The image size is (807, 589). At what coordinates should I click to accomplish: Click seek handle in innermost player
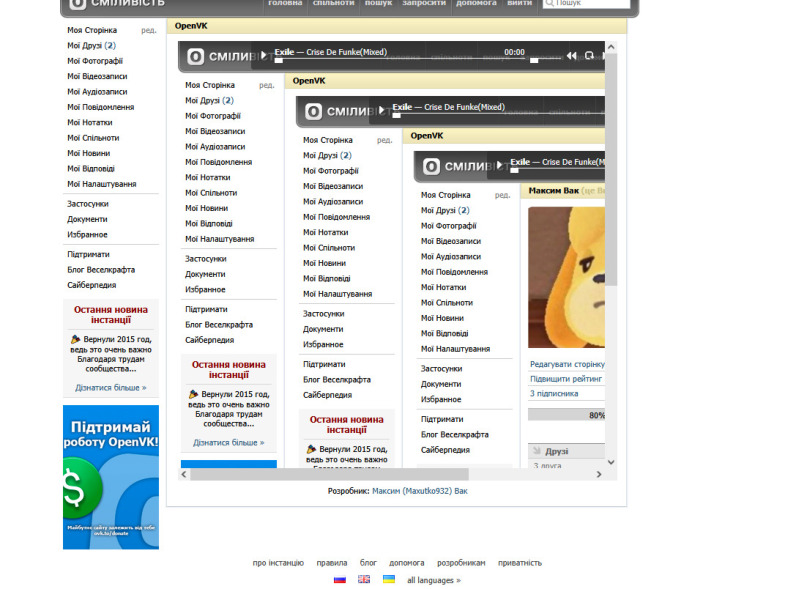click(x=514, y=170)
